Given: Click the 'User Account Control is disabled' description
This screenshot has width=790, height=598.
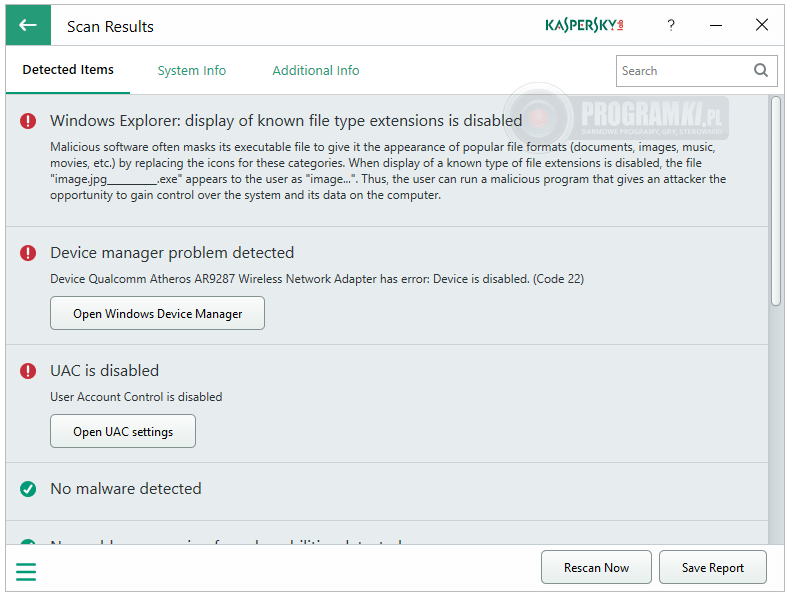Looking at the screenshot, I should coord(136,397).
